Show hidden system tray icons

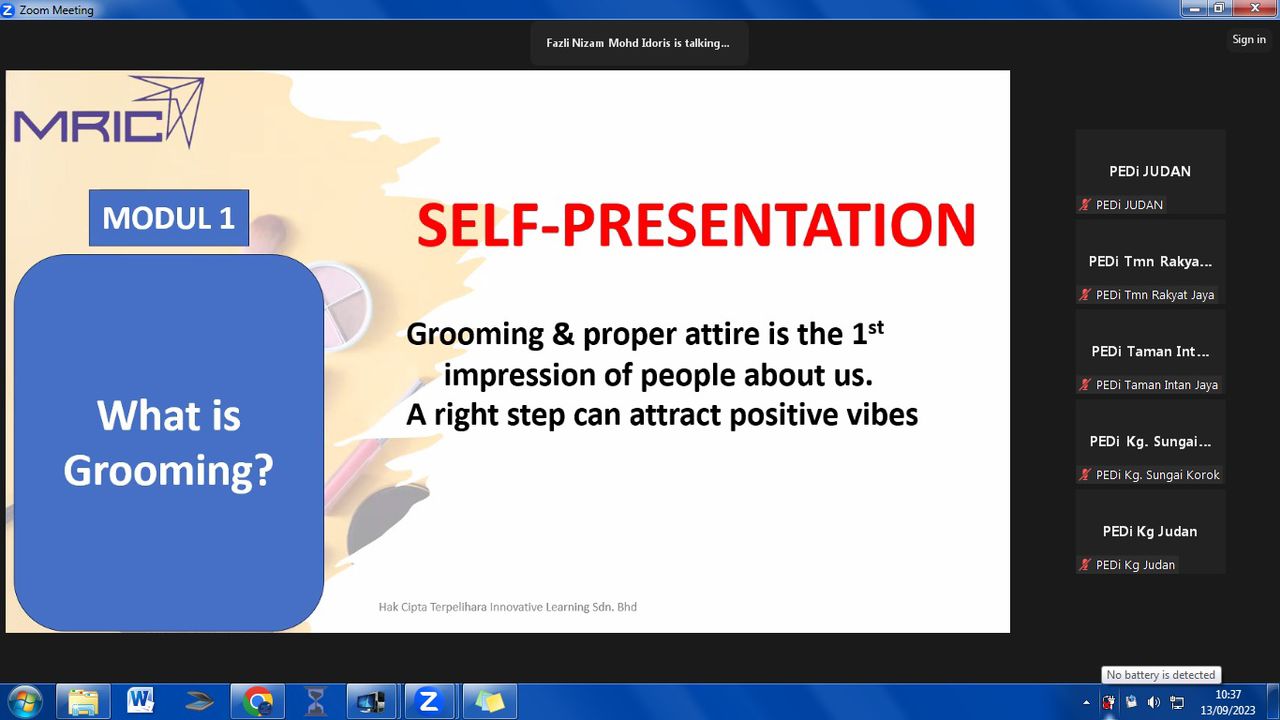pyautogui.click(x=1087, y=702)
